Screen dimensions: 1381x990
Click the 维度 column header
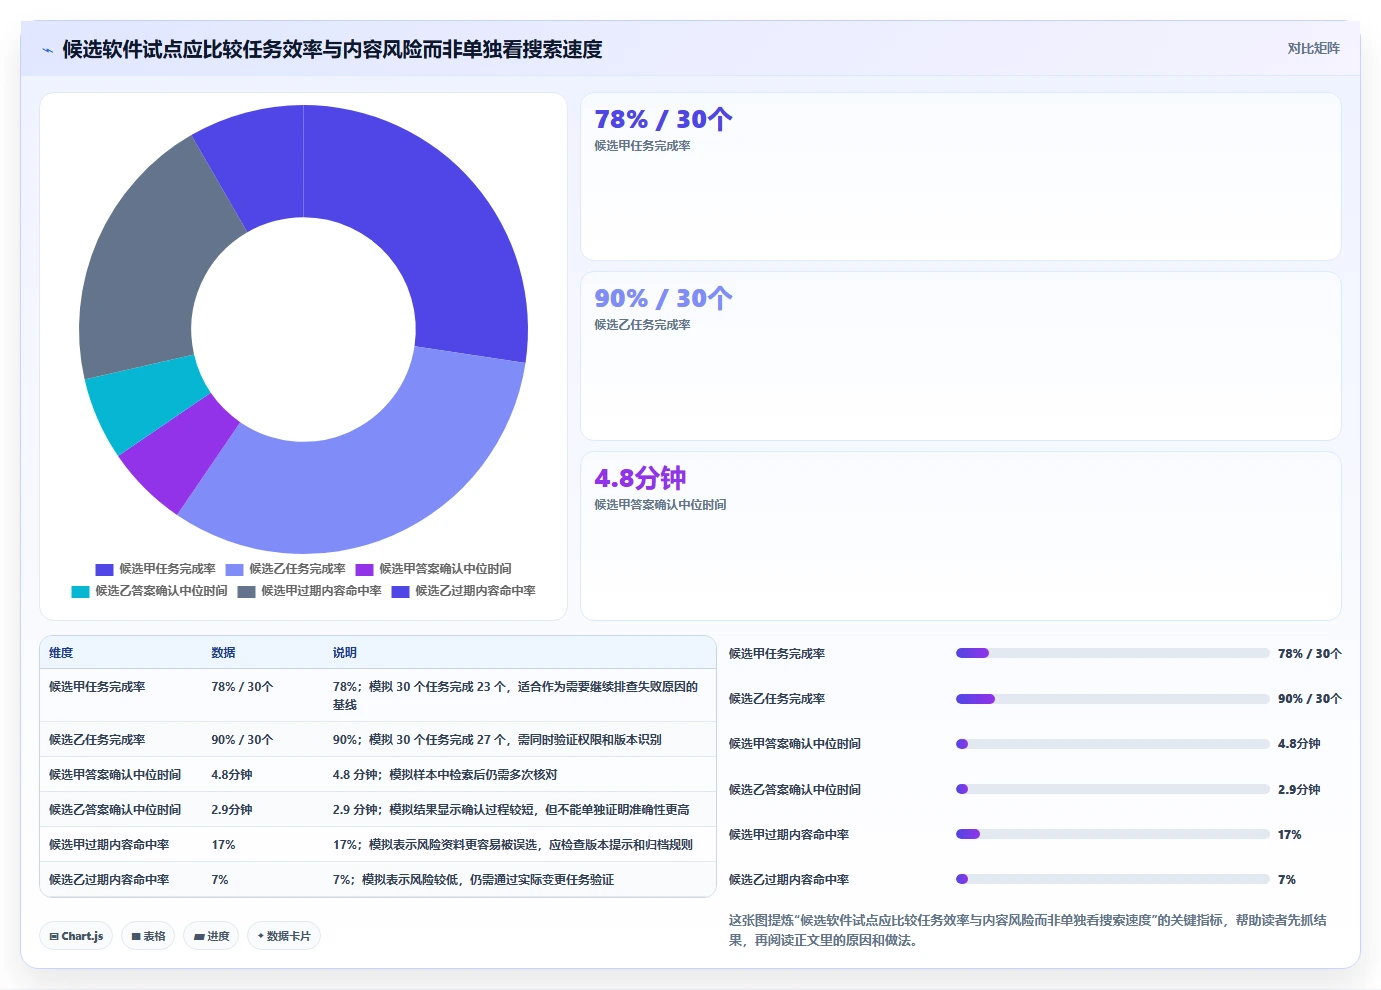[x=61, y=652]
